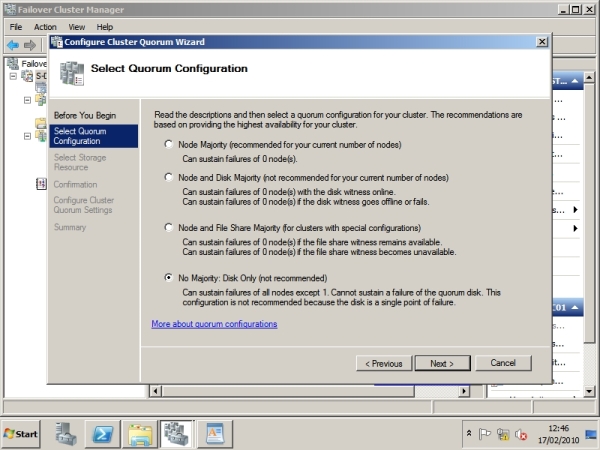This screenshot has height=450, width=600.
Task: Open the Action menu
Action: (45, 27)
